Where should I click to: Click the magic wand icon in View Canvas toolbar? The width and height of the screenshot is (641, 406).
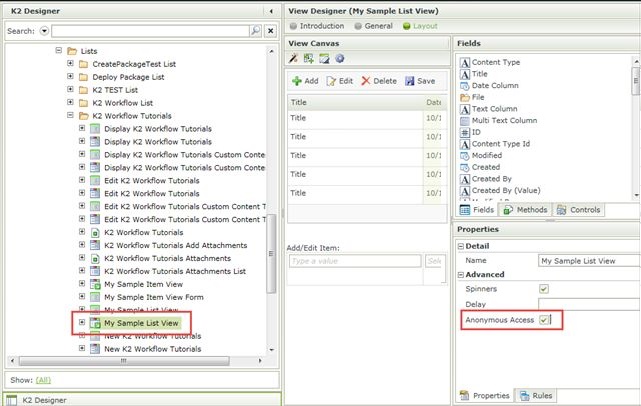click(x=293, y=58)
